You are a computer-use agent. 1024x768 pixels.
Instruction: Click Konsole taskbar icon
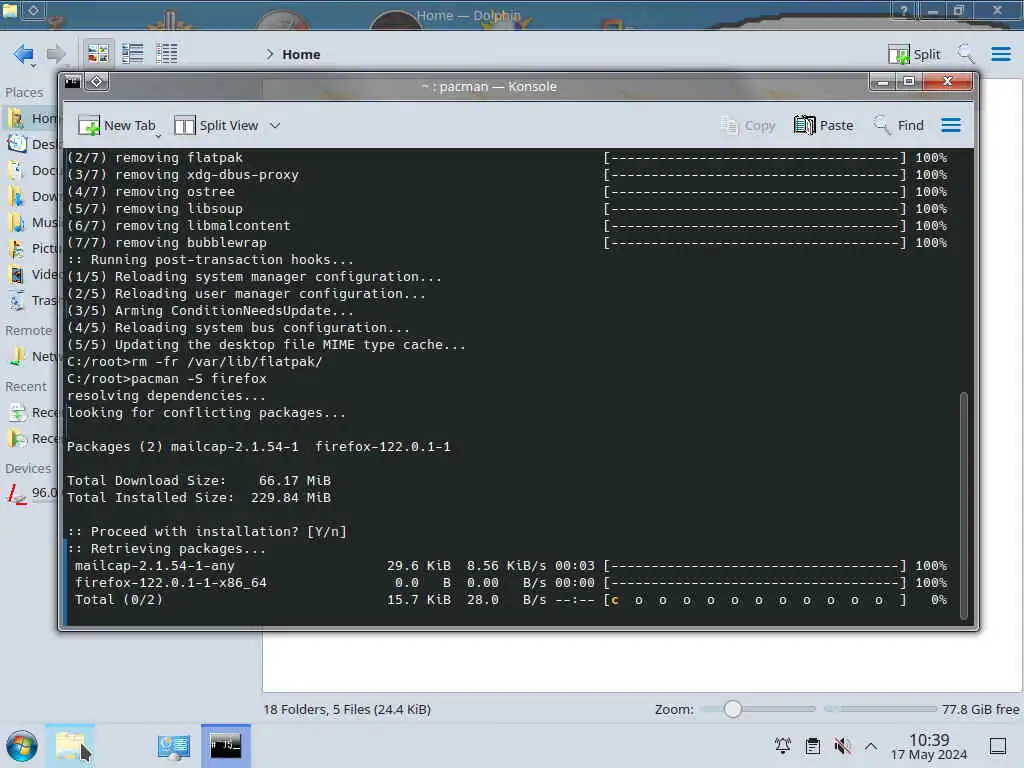(x=225, y=746)
